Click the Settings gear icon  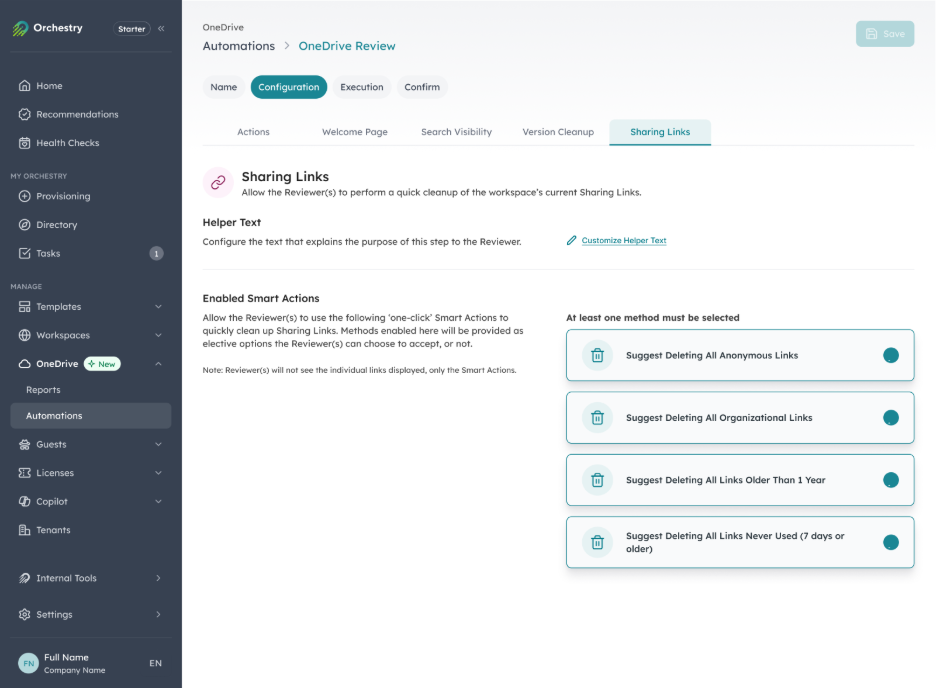click(24, 614)
